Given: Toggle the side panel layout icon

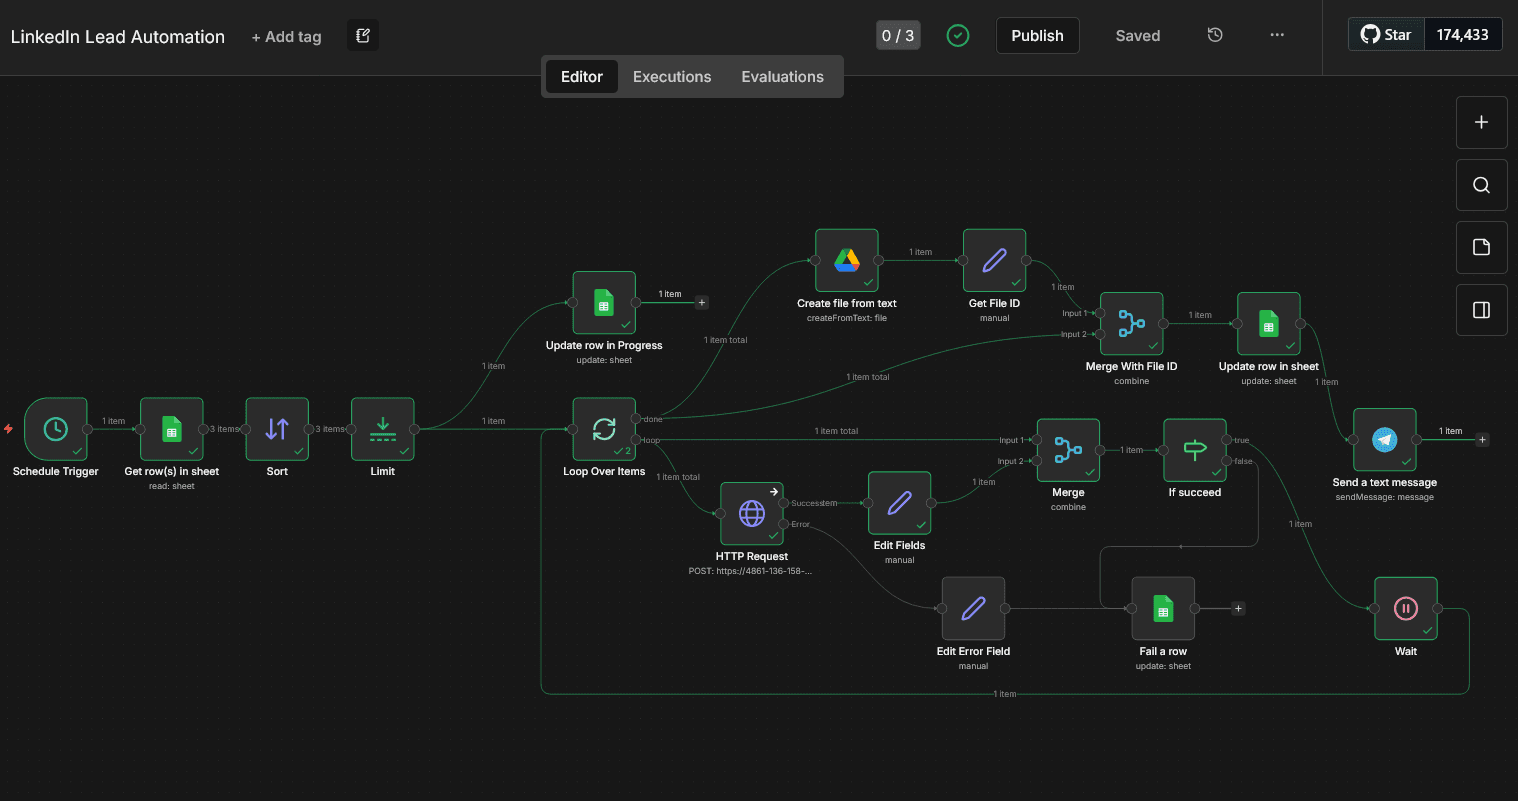Looking at the screenshot, I should [x=1482, y=310].
